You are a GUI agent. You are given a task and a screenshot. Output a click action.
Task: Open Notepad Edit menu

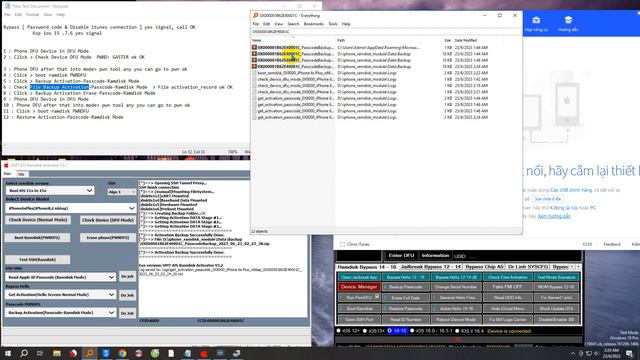[18, 15]
